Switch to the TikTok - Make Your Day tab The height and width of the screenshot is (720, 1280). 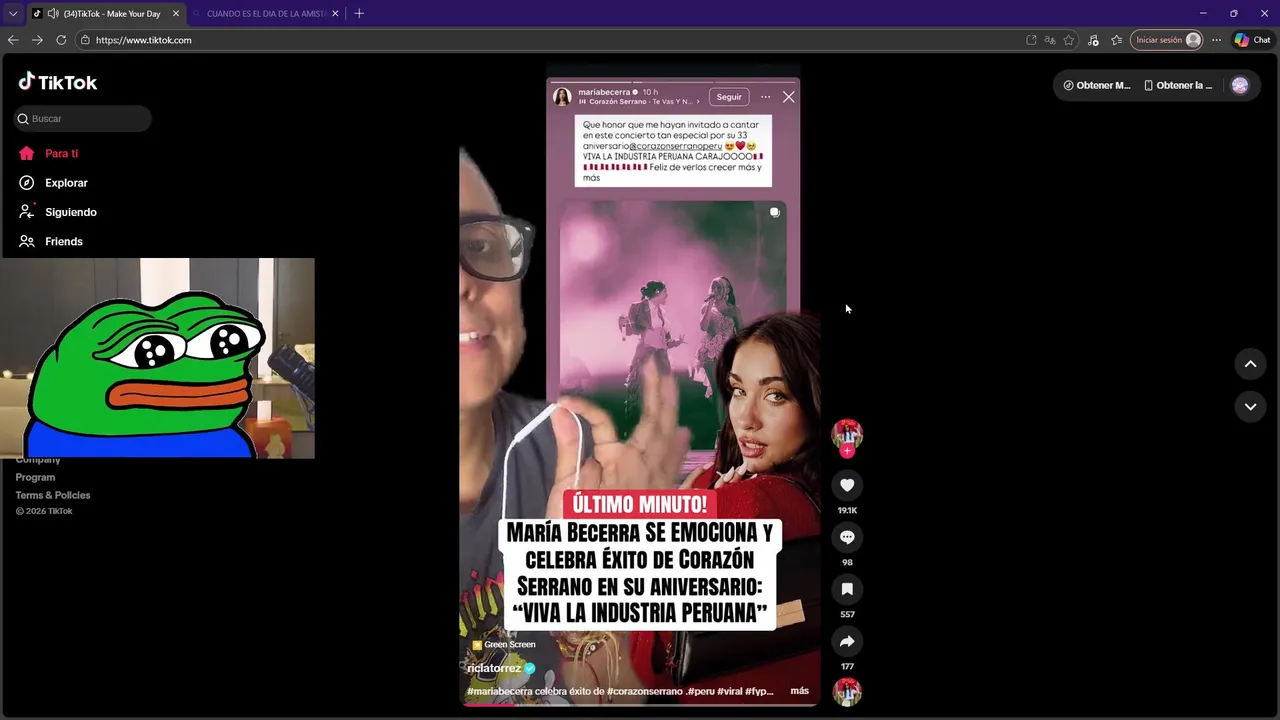[x=105, y=13]
